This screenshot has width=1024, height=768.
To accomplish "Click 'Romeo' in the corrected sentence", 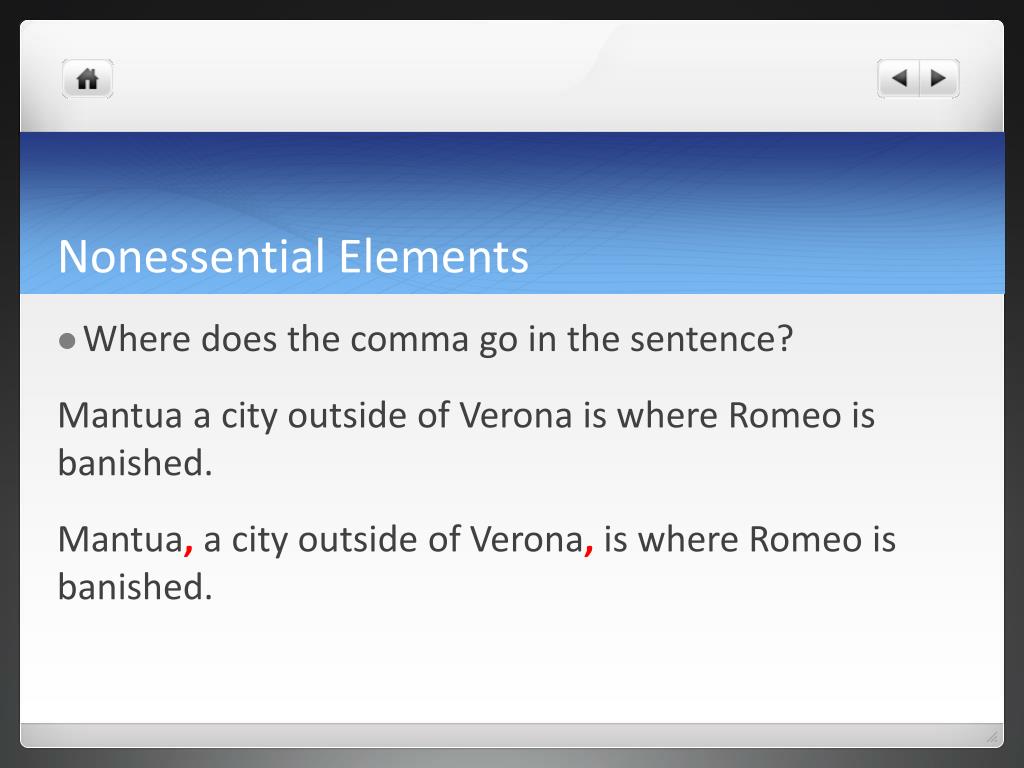I will tap(805, 539).
